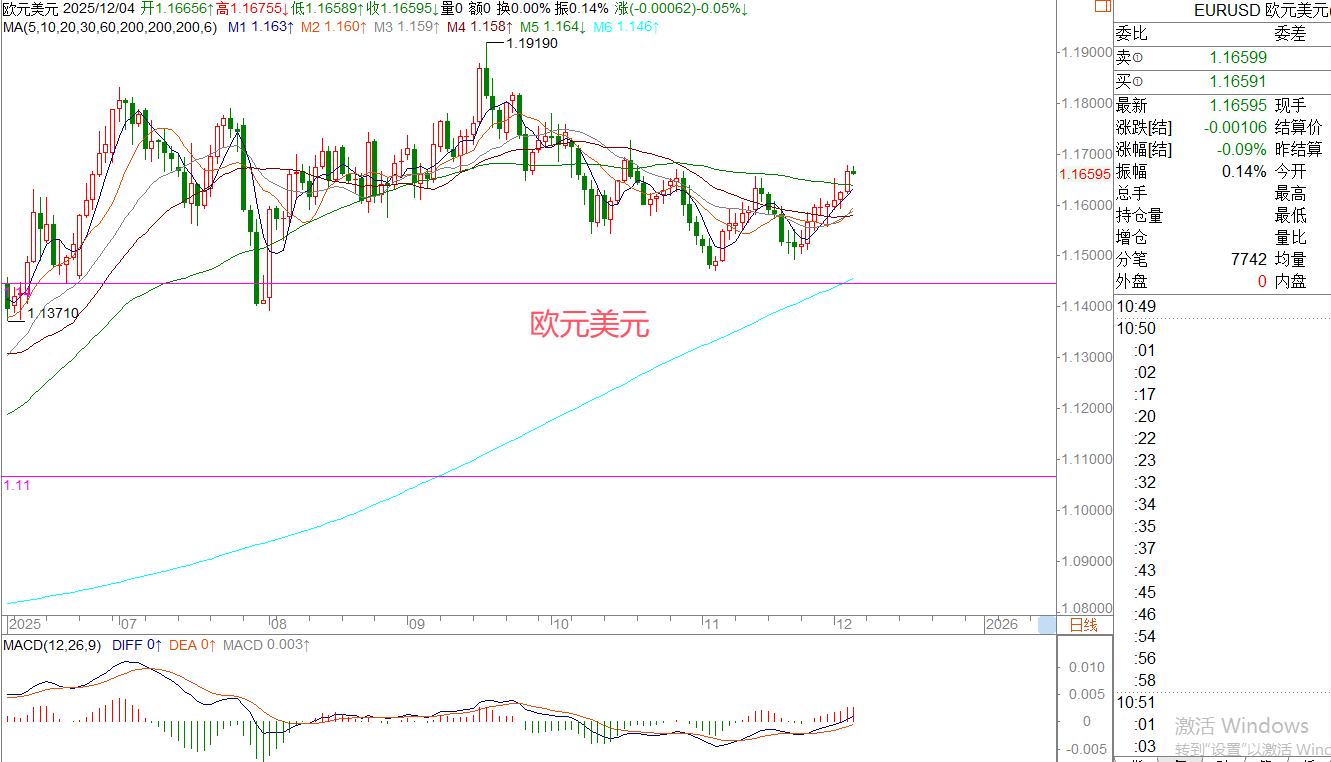
Task: Click the M6 1.146 moving average legend
Action: click(x=625, y=25)
